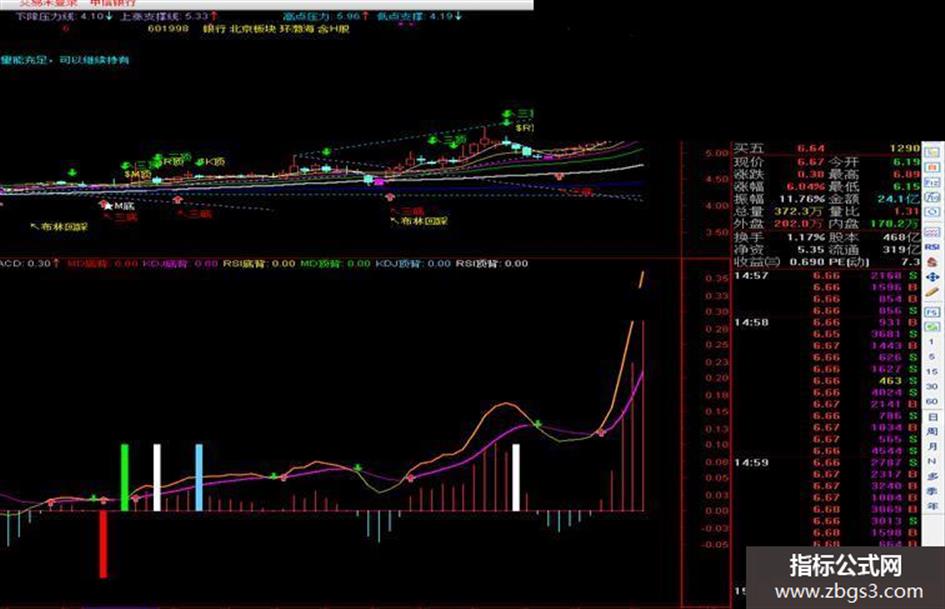The width and height of the screenshot is (945, 609).
Task: Click the red stack icon in sidebar
Action: point(932,262)
